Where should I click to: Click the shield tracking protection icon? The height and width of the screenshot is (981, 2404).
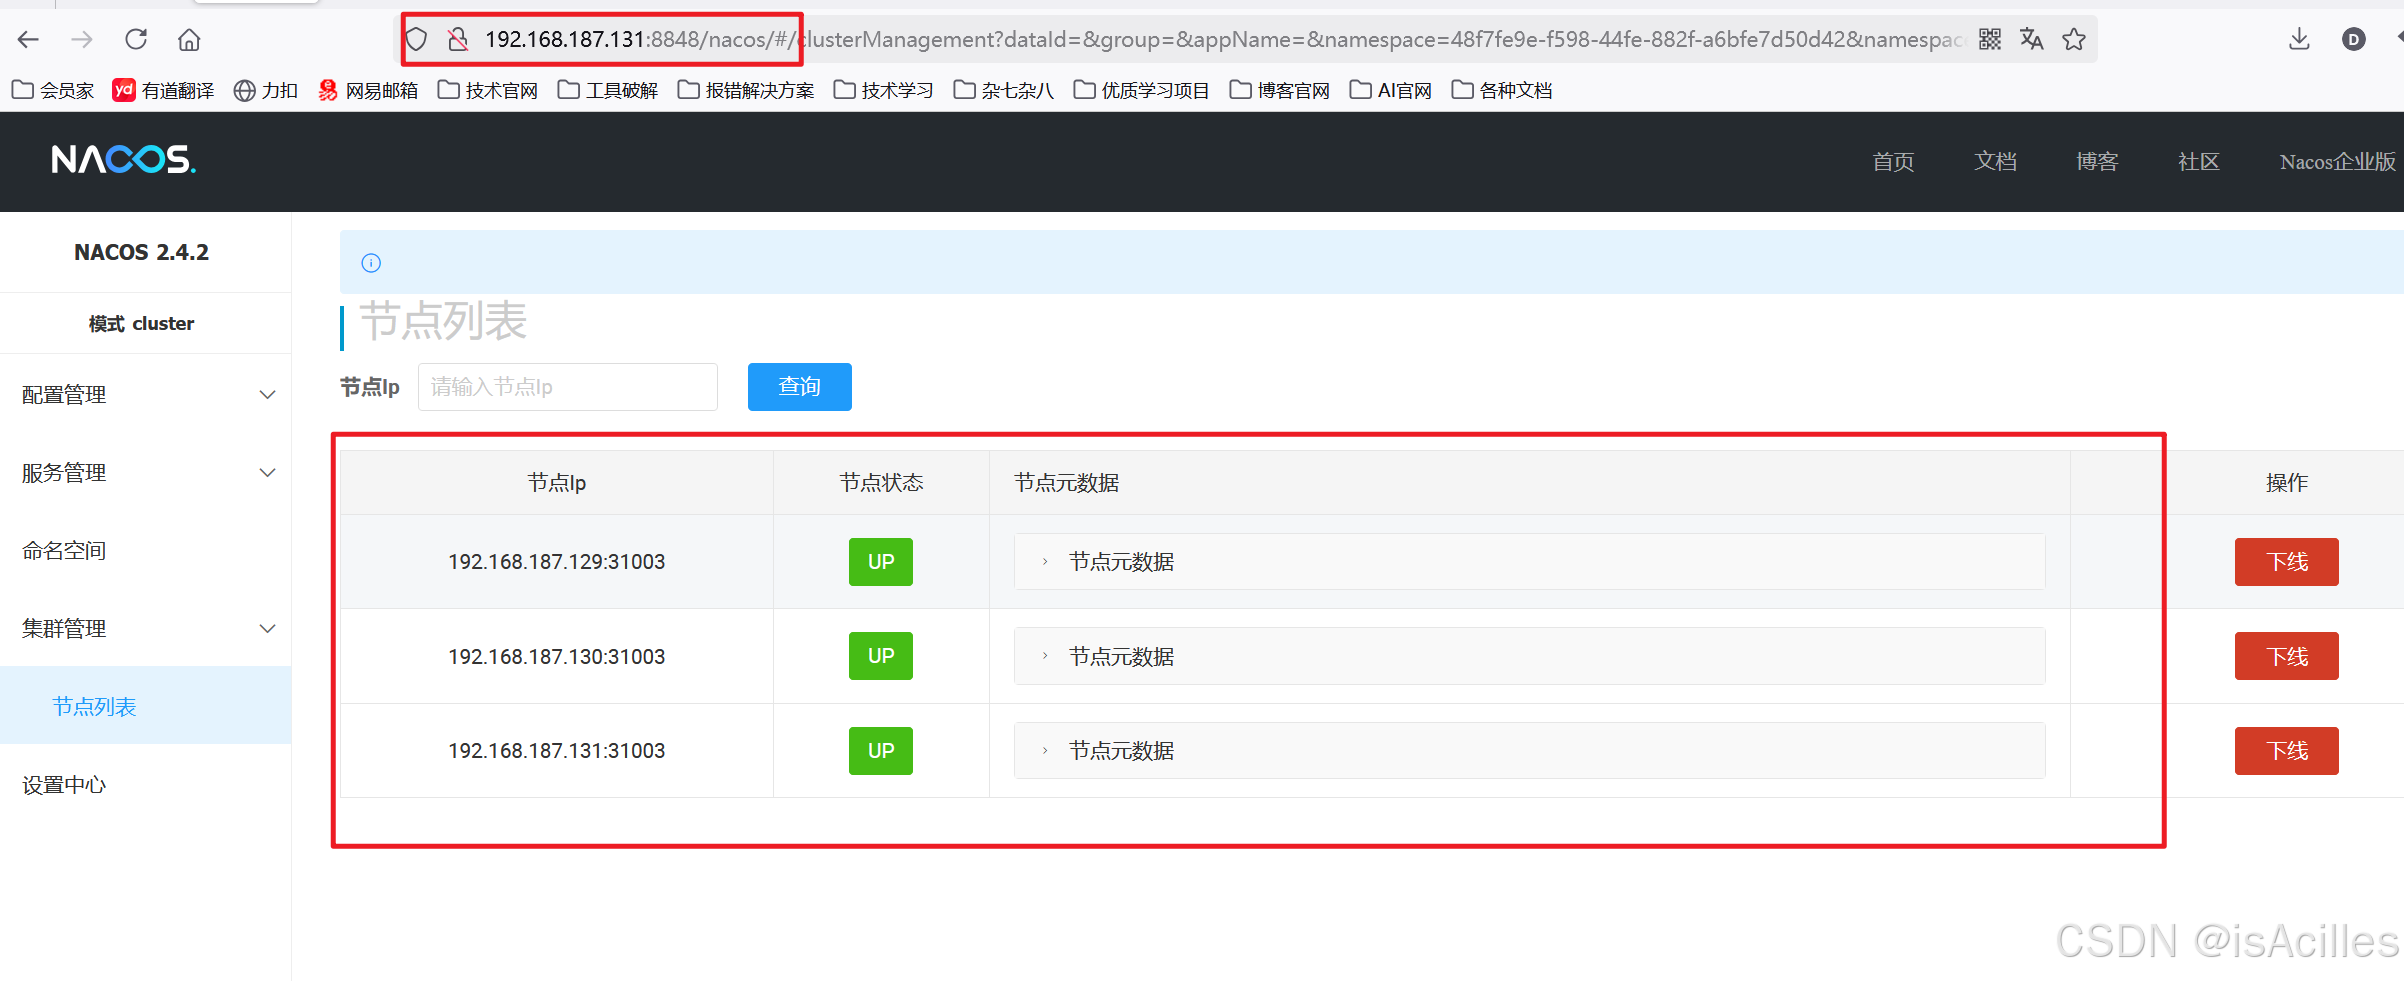417,39
